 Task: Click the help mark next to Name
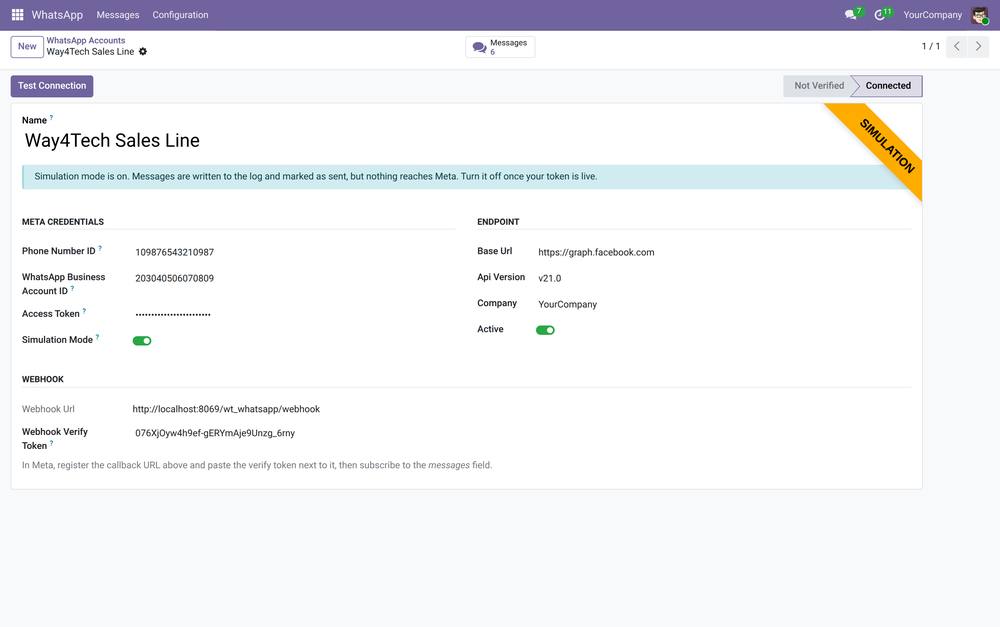click(x=52, y=117)
